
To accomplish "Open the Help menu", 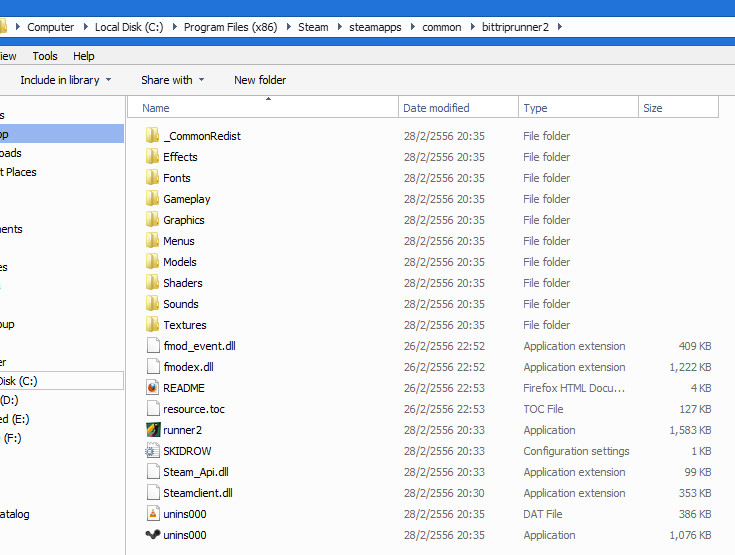I will [x=84, y=56].
